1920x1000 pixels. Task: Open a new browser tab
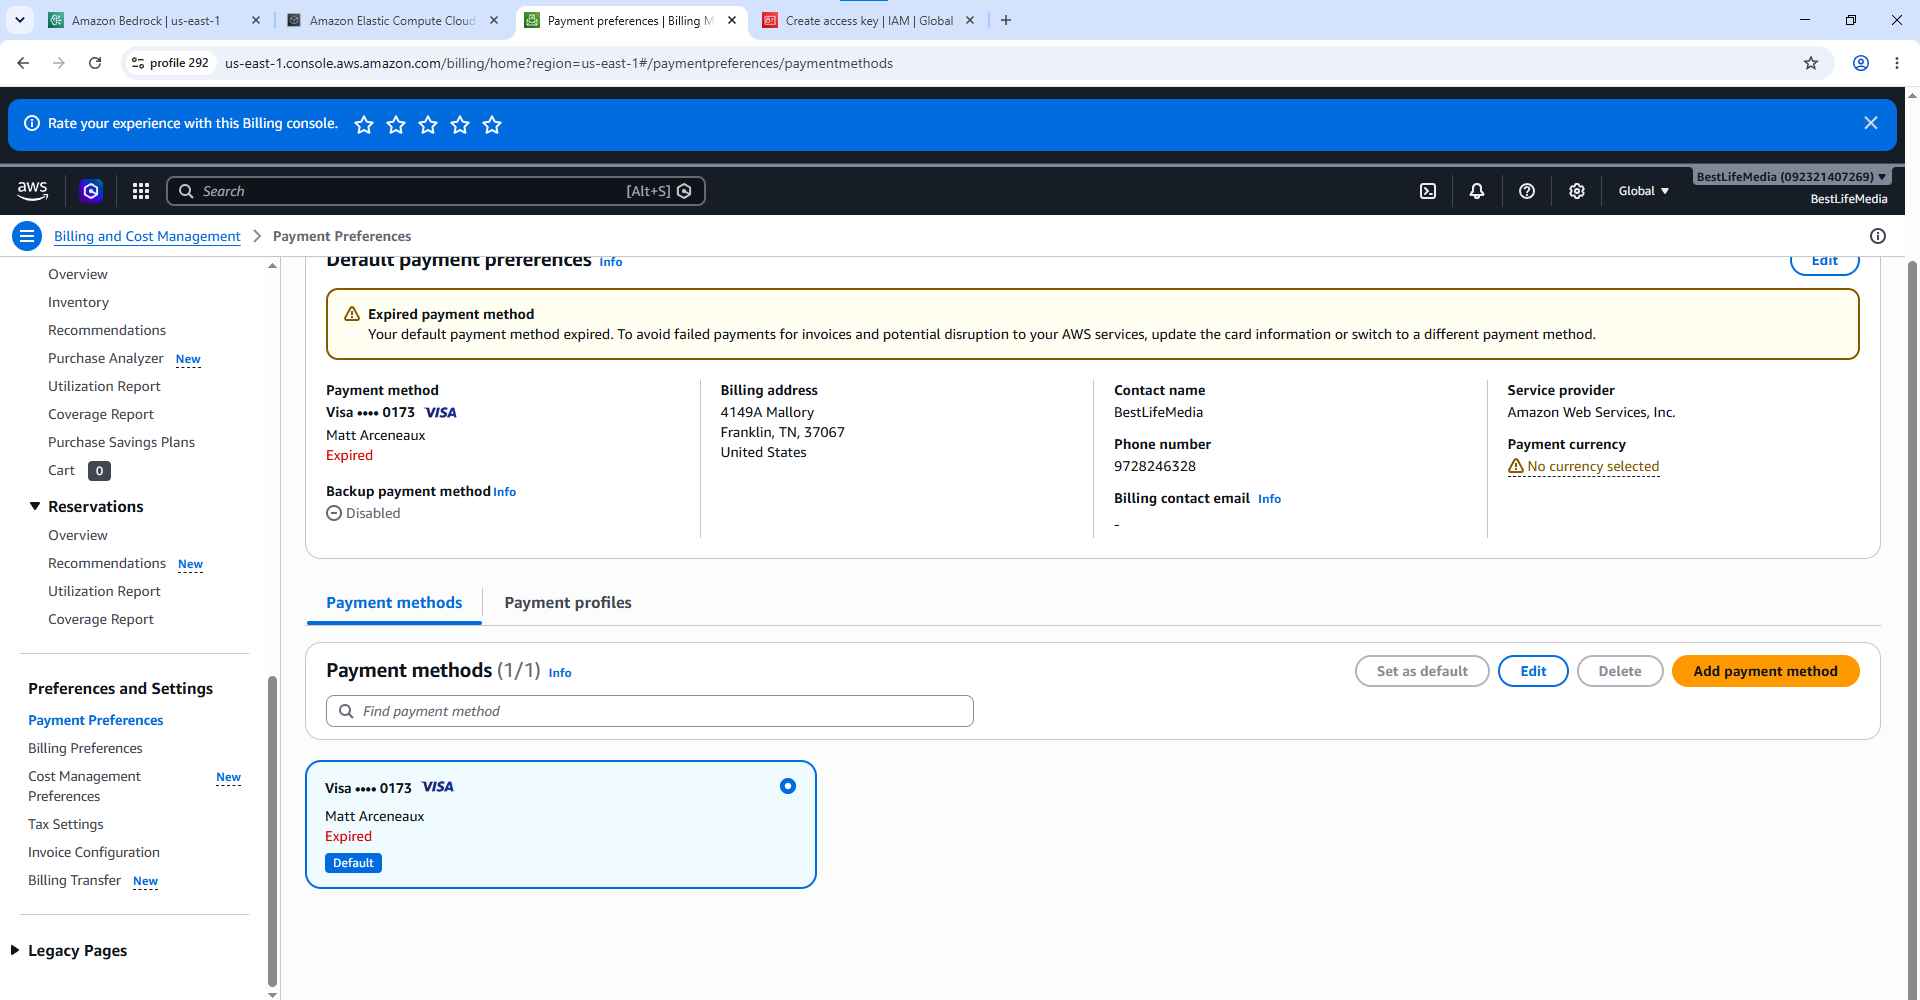point(1006,20)
